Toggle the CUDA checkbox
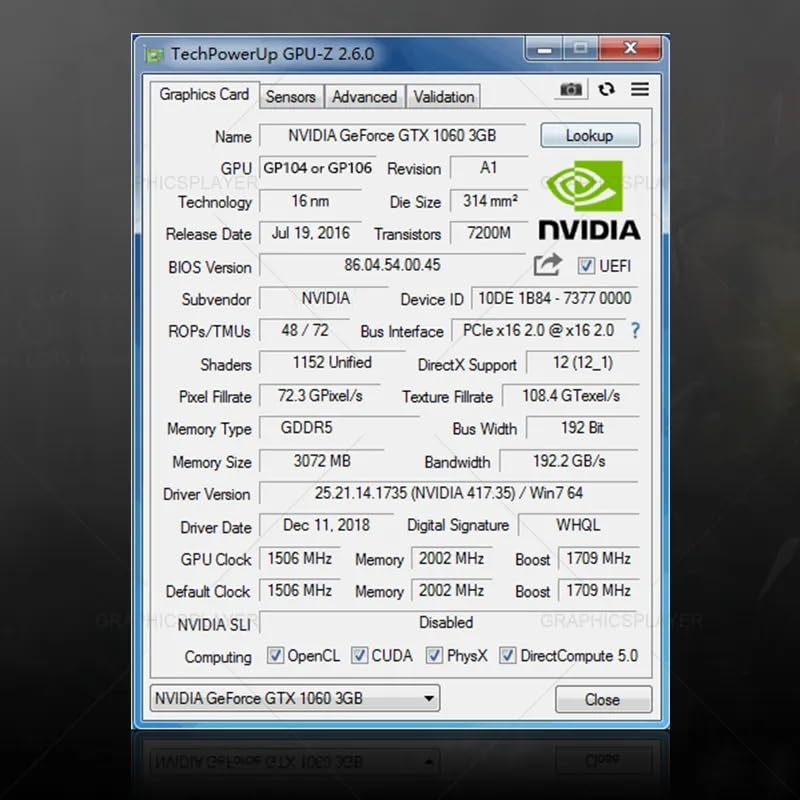 tap(359, 655)
